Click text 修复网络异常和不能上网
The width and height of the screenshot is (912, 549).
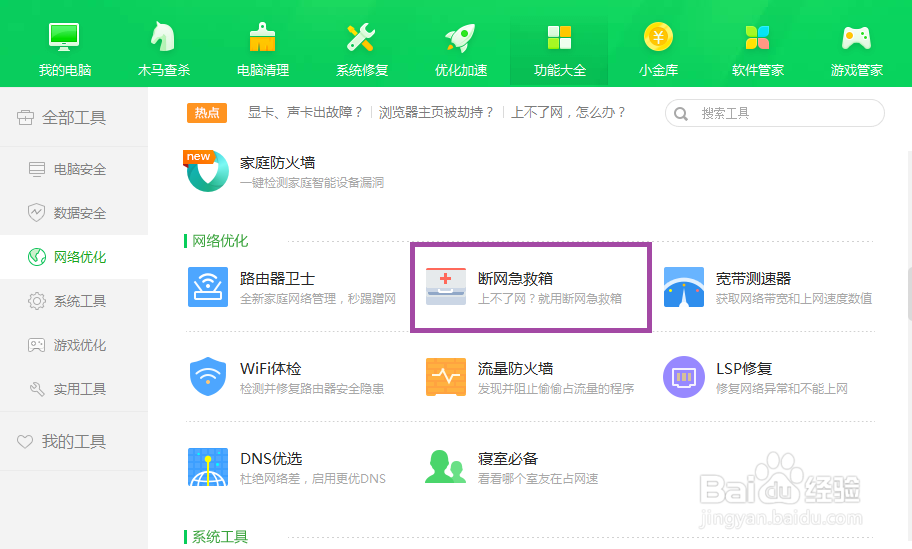click(x=782, y=388)
